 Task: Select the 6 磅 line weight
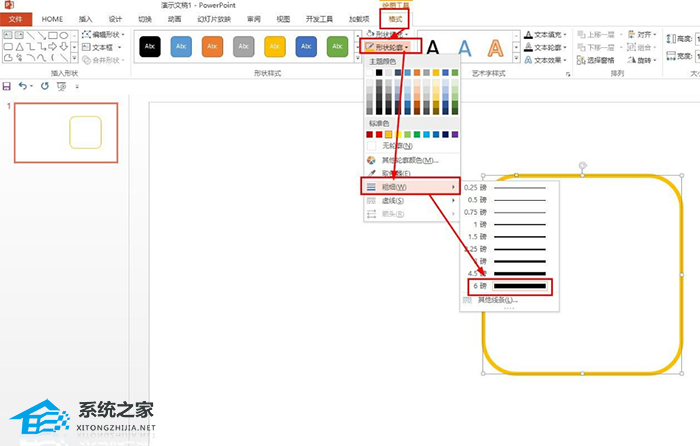[x=509, y=286]
